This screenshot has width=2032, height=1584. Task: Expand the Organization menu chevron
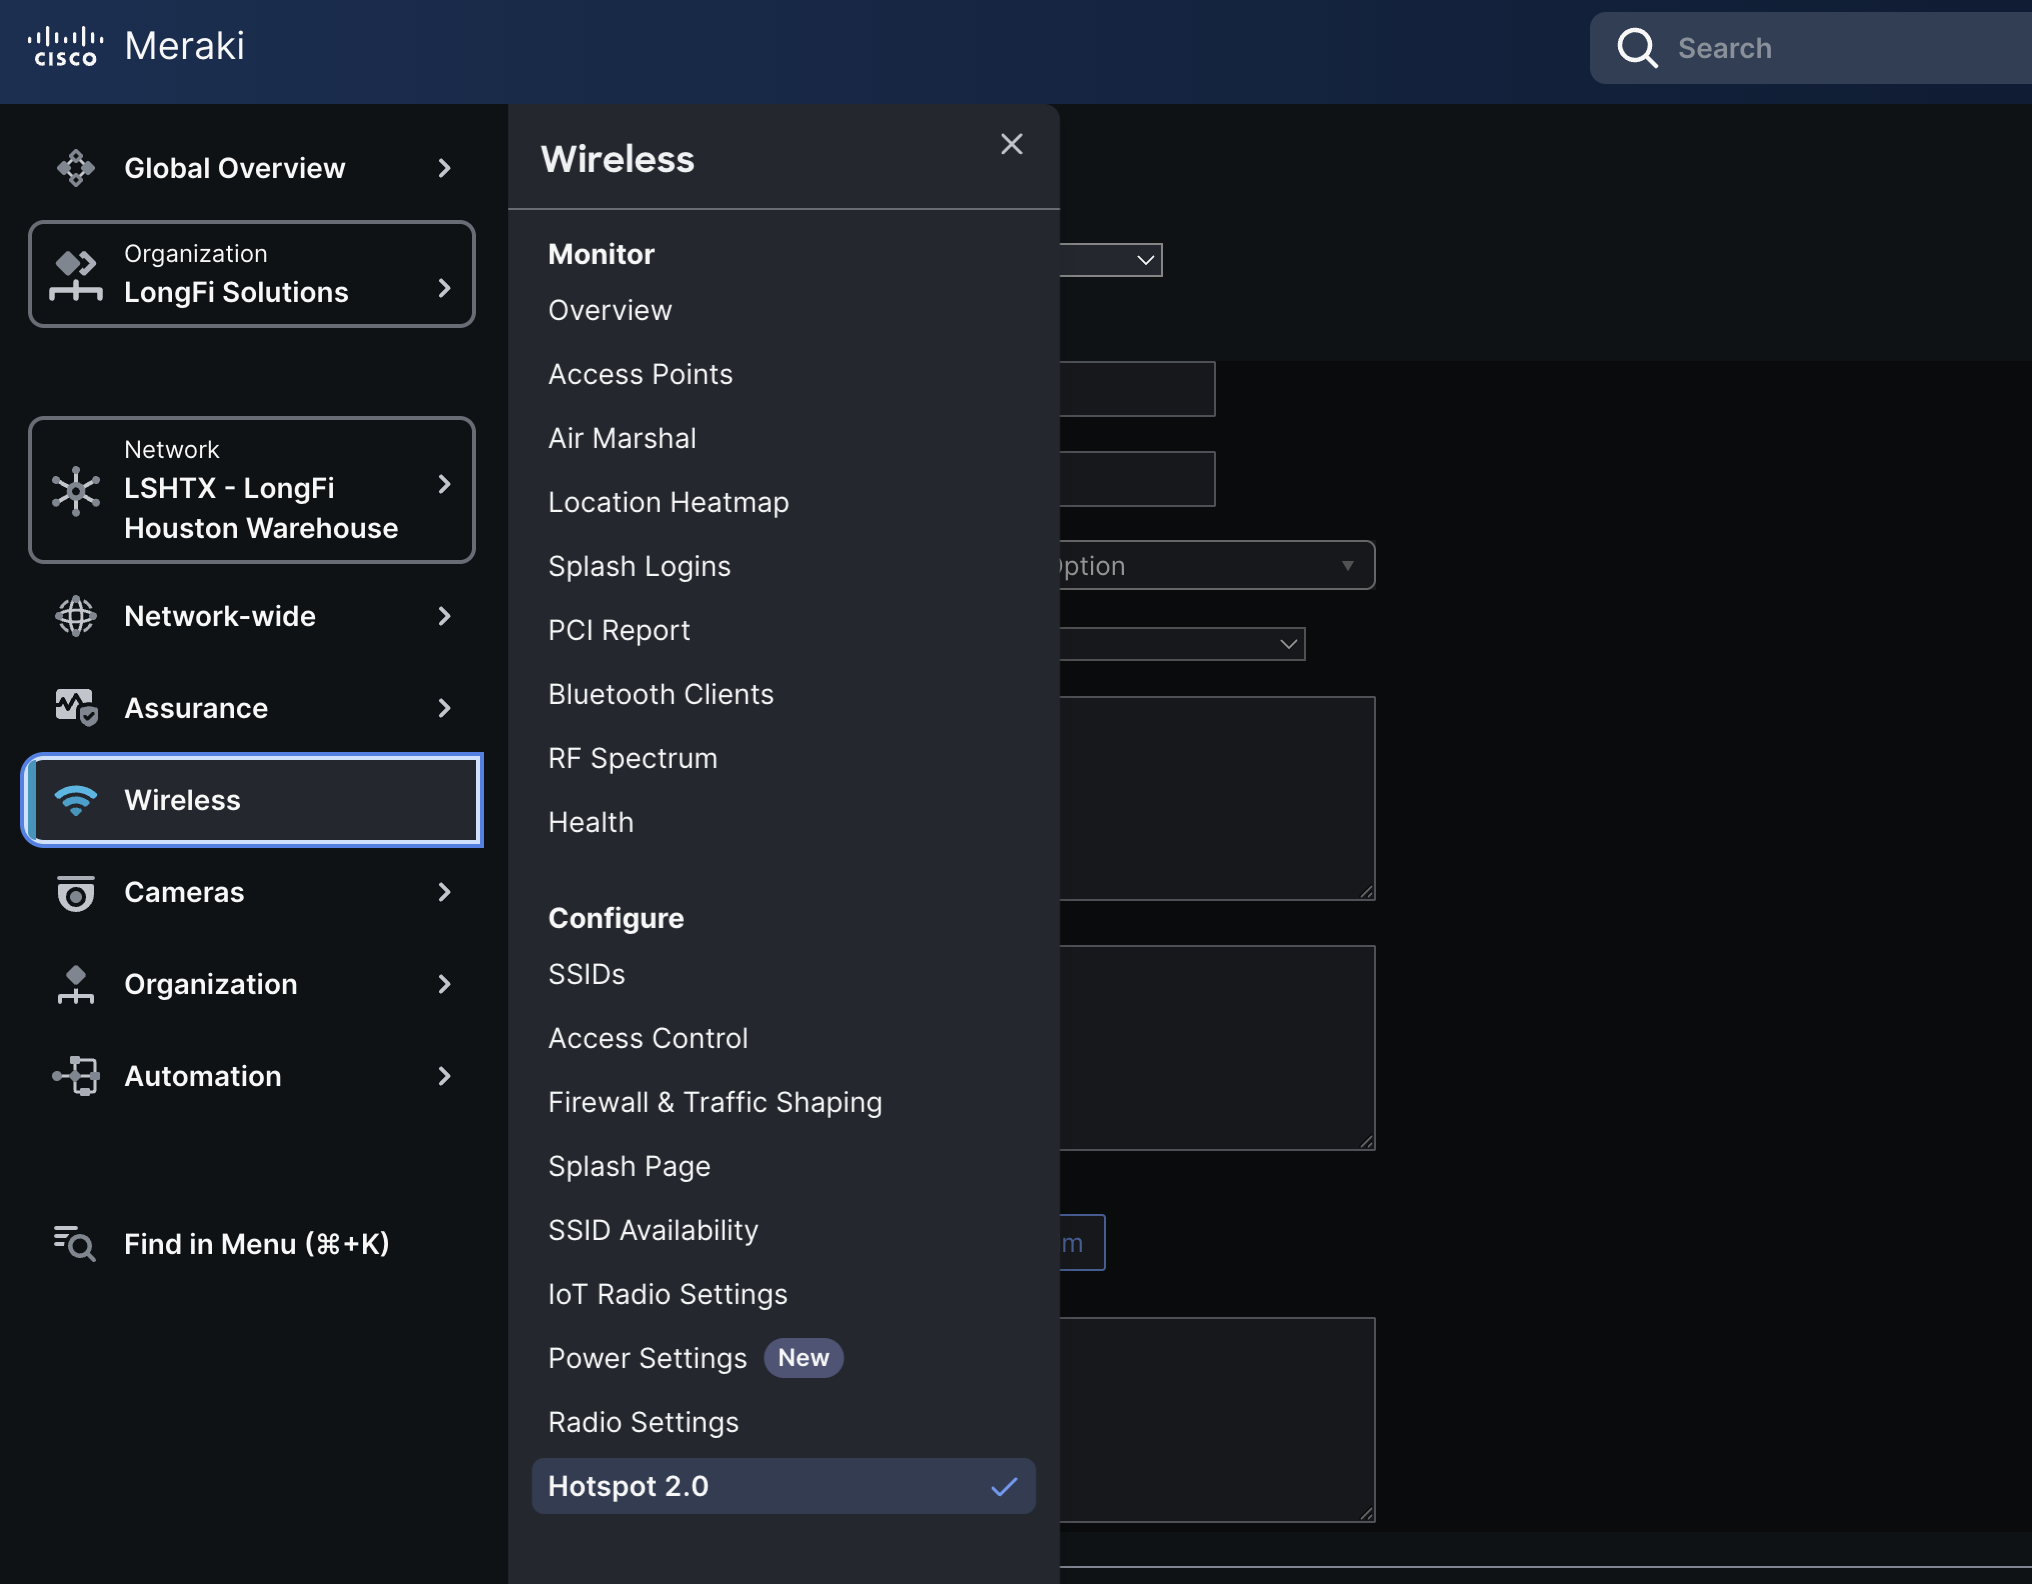[x=445, y=984]
